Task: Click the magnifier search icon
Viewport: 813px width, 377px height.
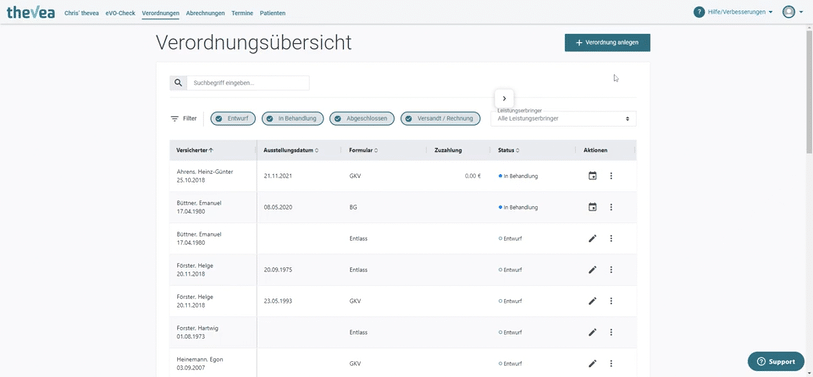Action: [178, 83]
